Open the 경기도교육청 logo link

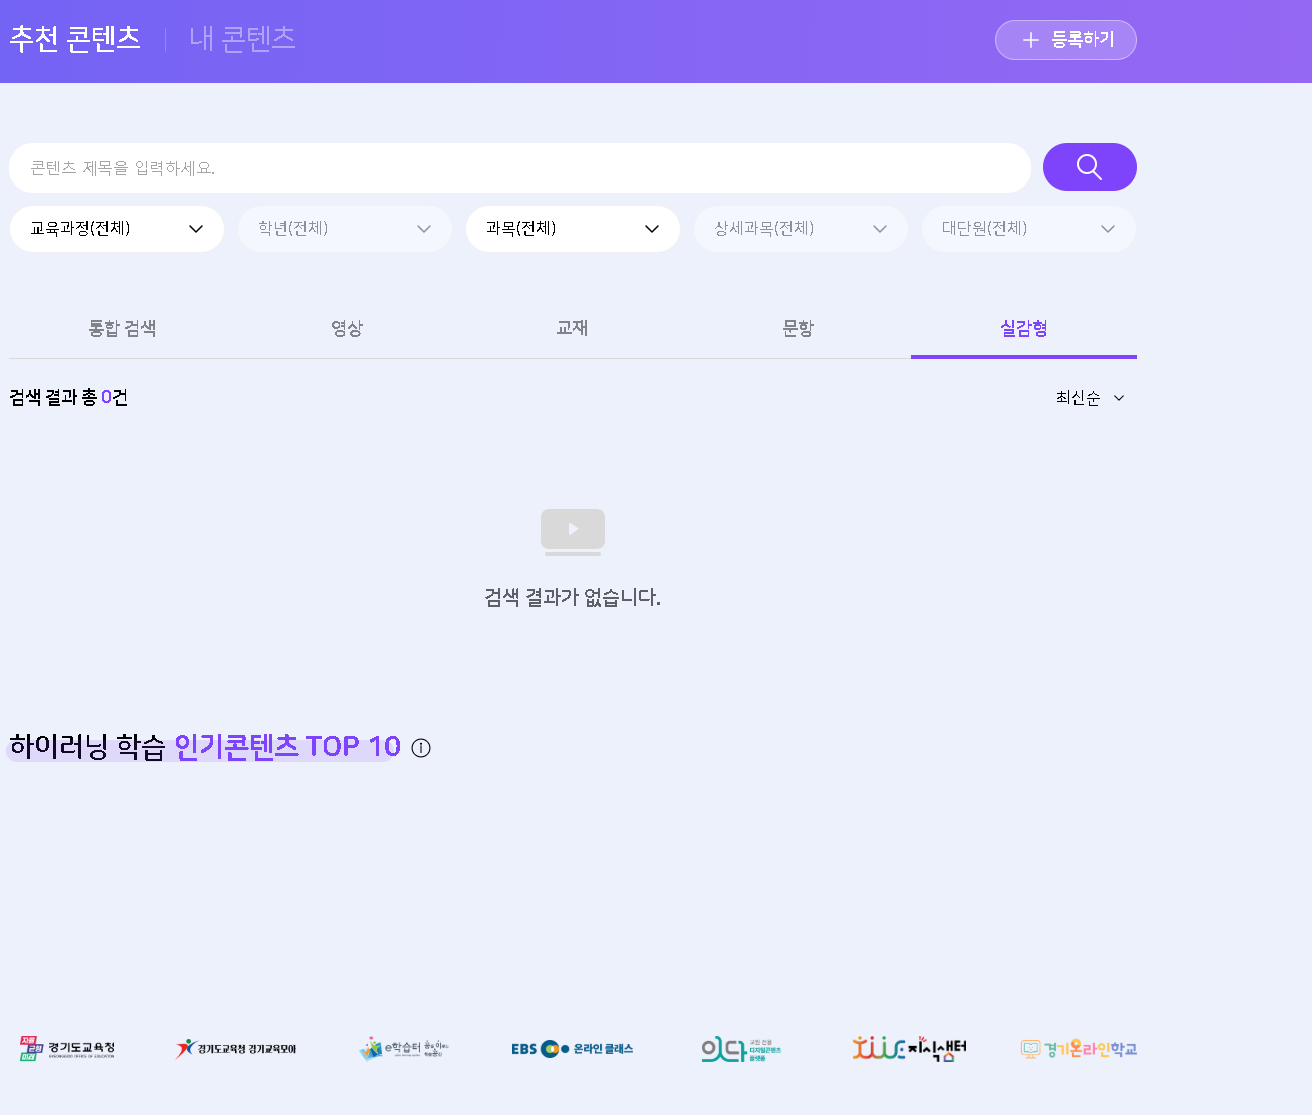click(x=67, y=1049)
